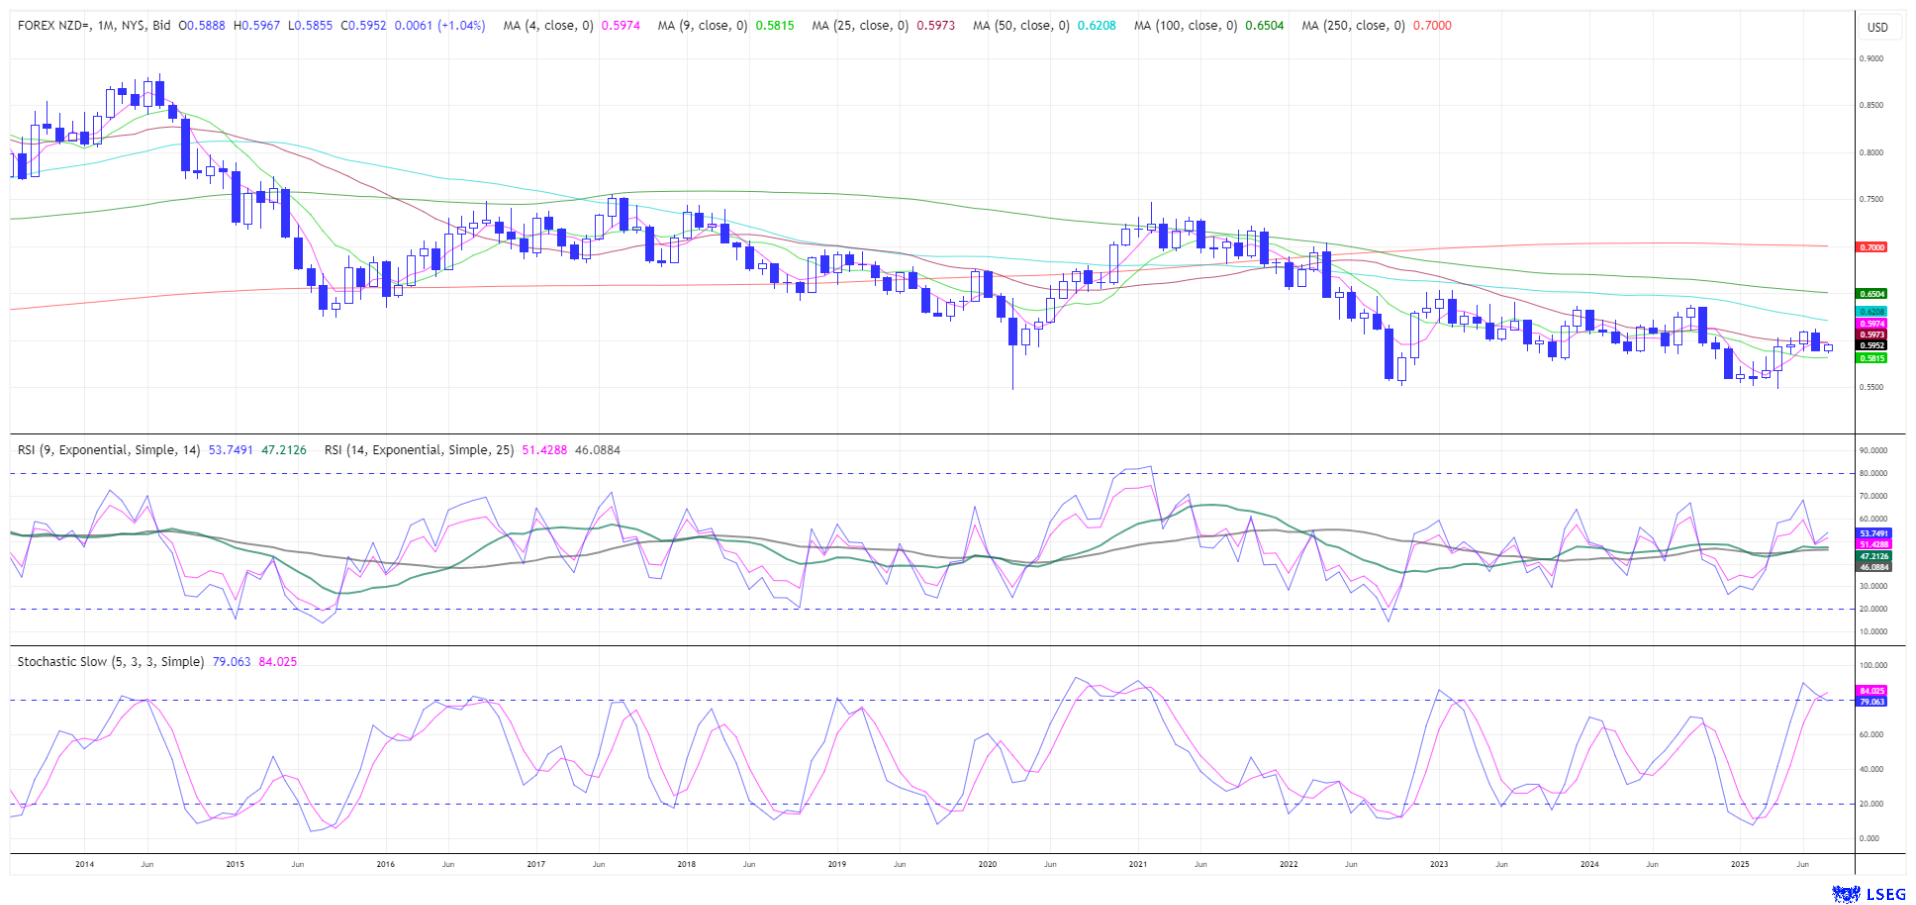This screenshot has width=1916, height=905.
Task: Click the bright green 0.5815 price tag
Action: point(1871,358)
